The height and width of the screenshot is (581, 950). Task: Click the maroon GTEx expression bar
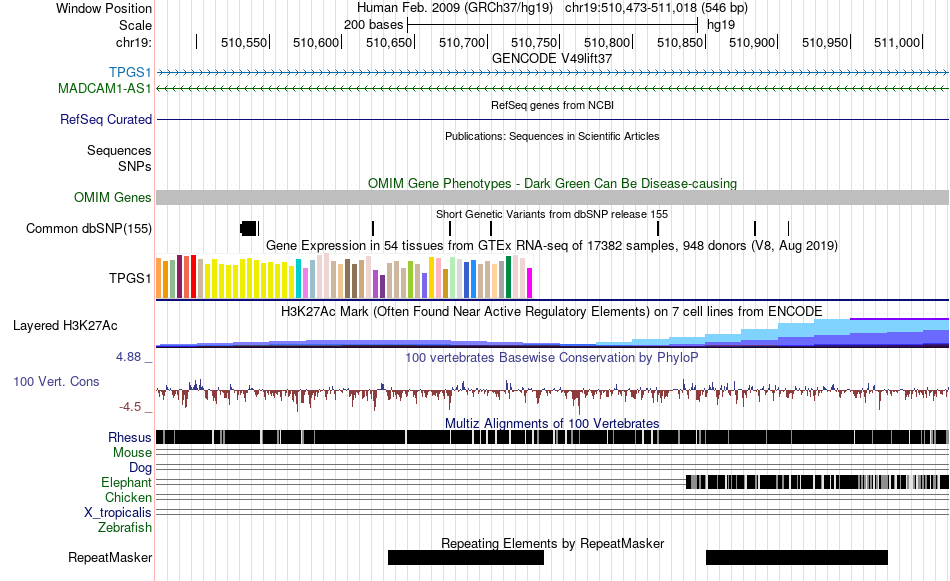pyautogui.click(x=179, y=277)
